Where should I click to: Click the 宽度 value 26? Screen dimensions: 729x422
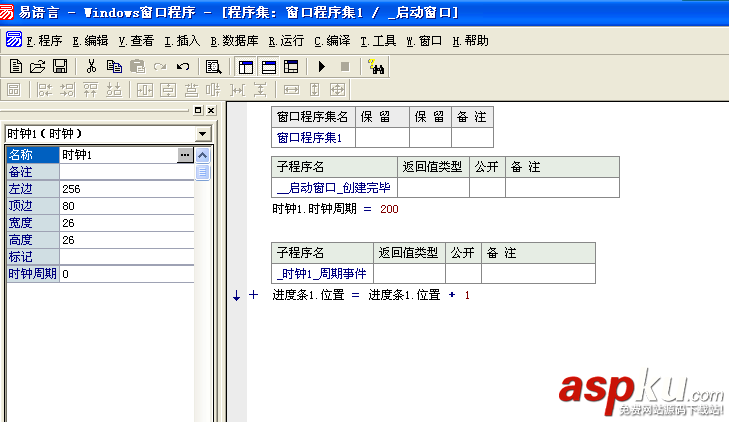[126, 223]
